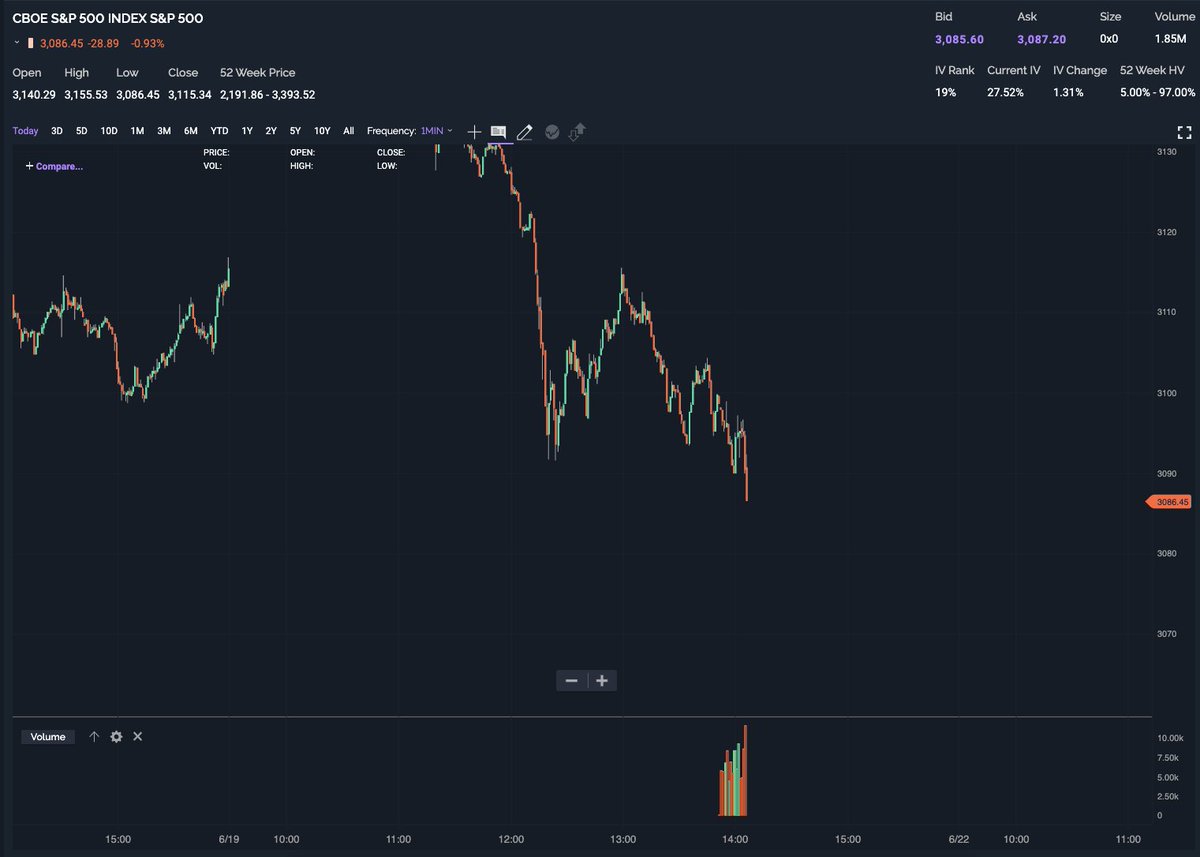Select the 3M time range

pos(164,131)
